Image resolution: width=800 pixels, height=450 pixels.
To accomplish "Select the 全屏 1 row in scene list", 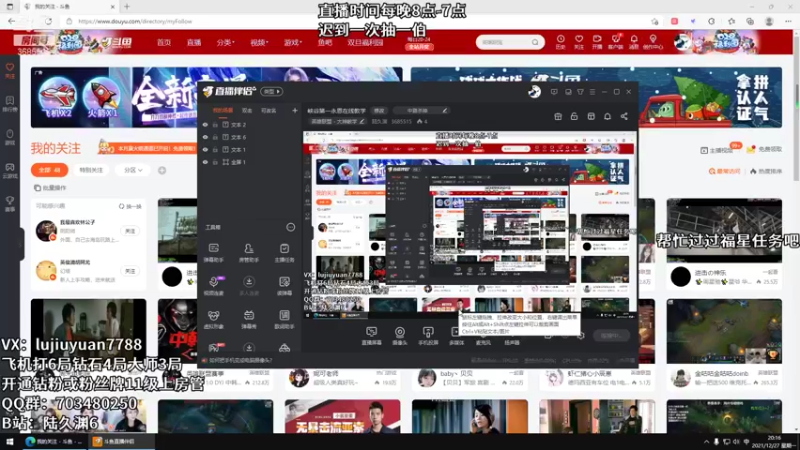I will click(x=250, y=162).
